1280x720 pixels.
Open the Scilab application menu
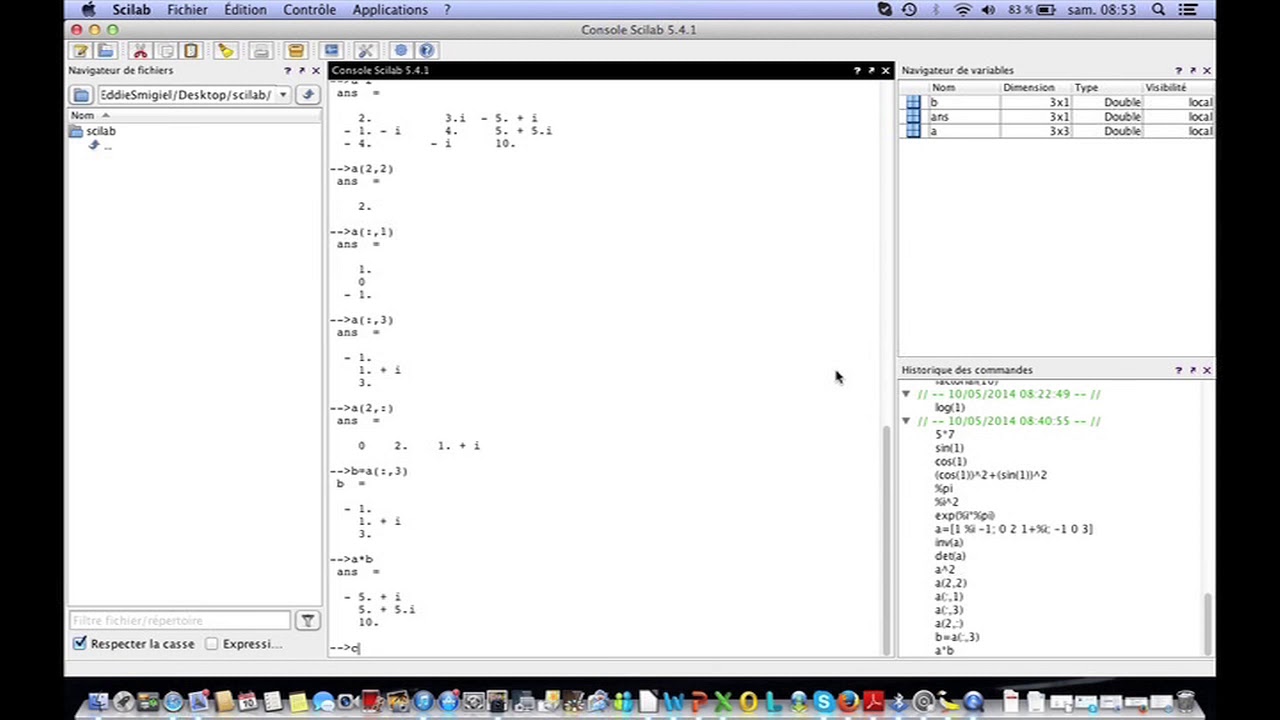tap(131, 9)
